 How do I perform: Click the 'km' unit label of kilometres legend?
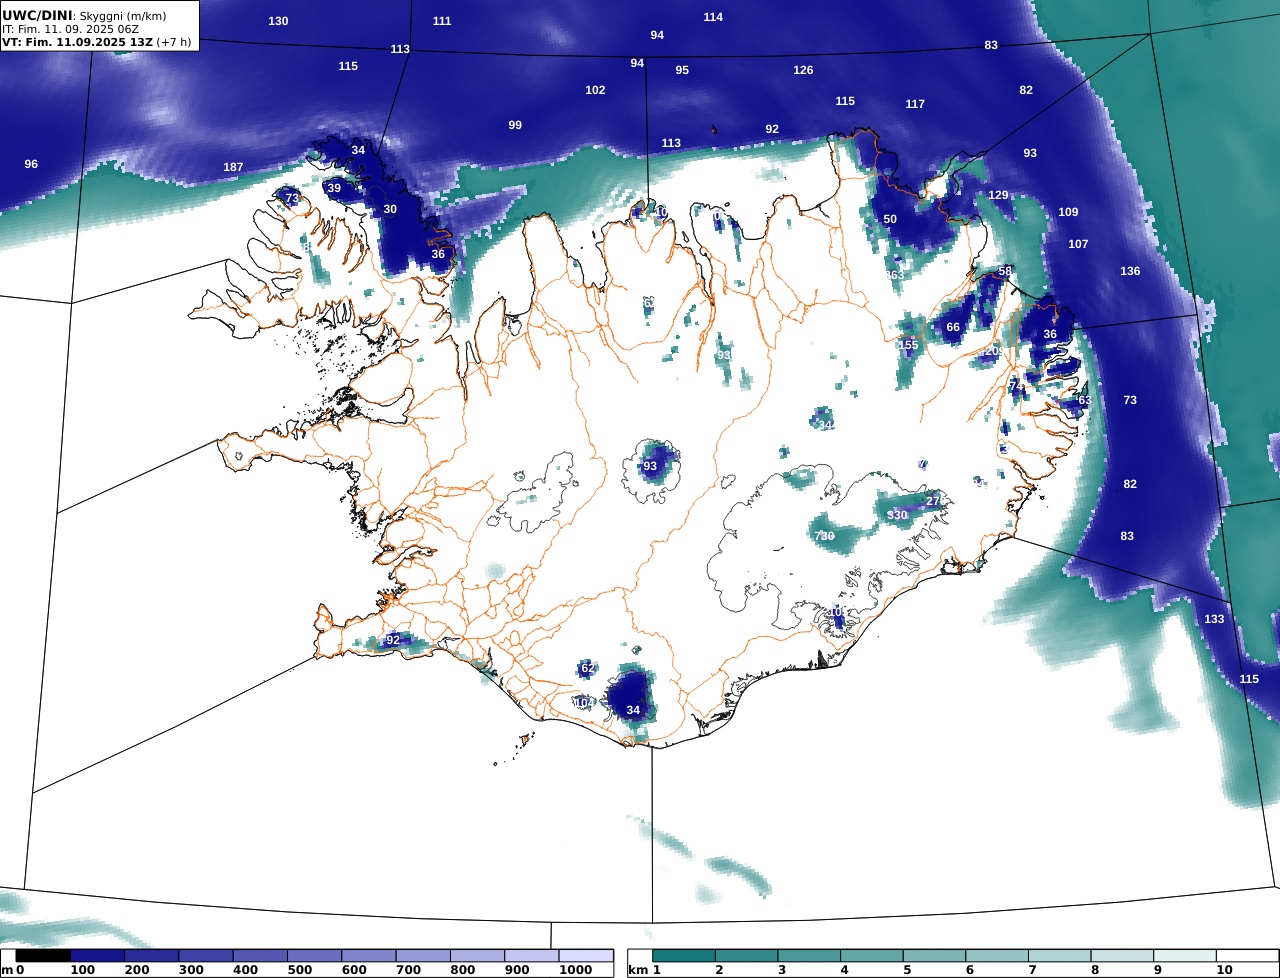click(638, 970)
